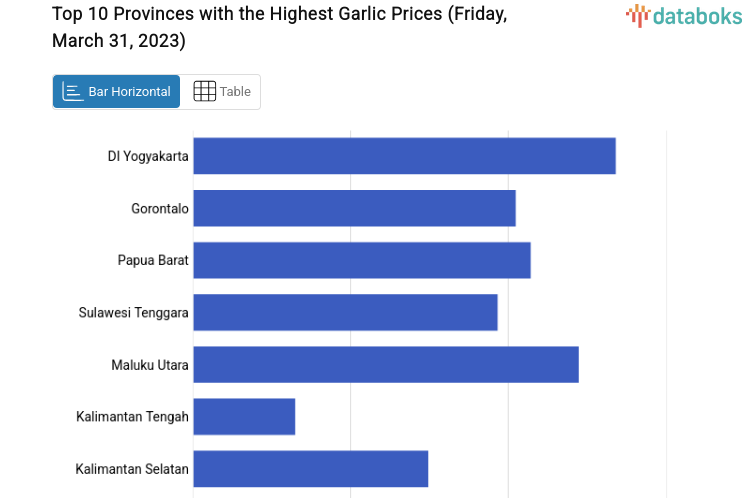Select the Papua Barat axis label

[153, 260]
